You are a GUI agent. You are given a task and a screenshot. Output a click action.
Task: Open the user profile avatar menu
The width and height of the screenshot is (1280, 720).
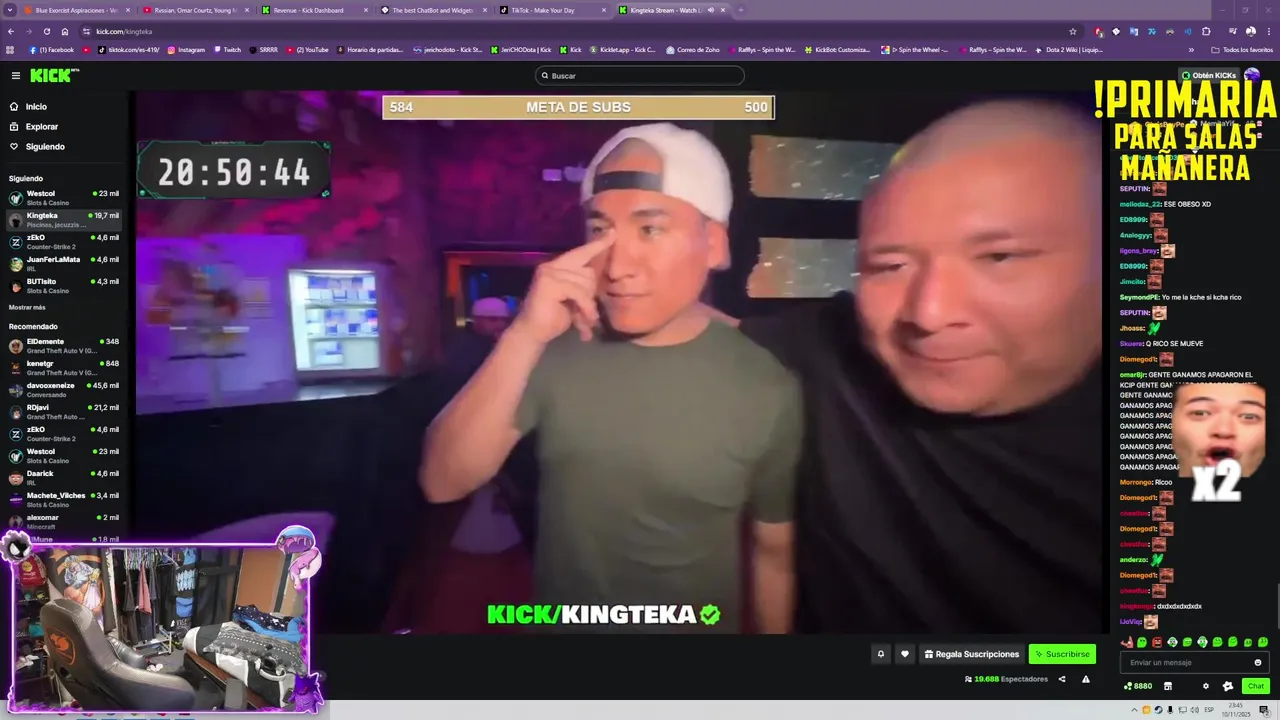point(1252,75)
